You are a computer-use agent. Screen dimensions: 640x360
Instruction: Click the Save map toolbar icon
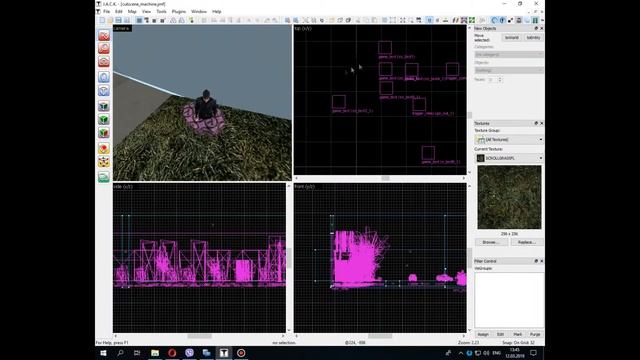coord(118,20)
